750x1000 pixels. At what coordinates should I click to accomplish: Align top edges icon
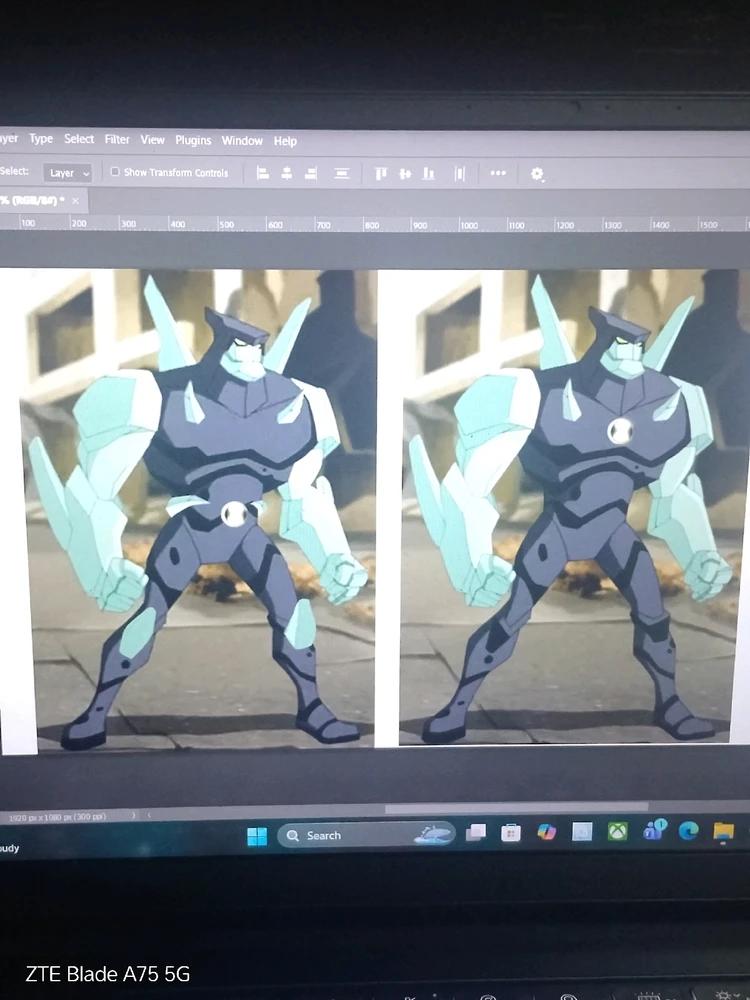(381, 173)
